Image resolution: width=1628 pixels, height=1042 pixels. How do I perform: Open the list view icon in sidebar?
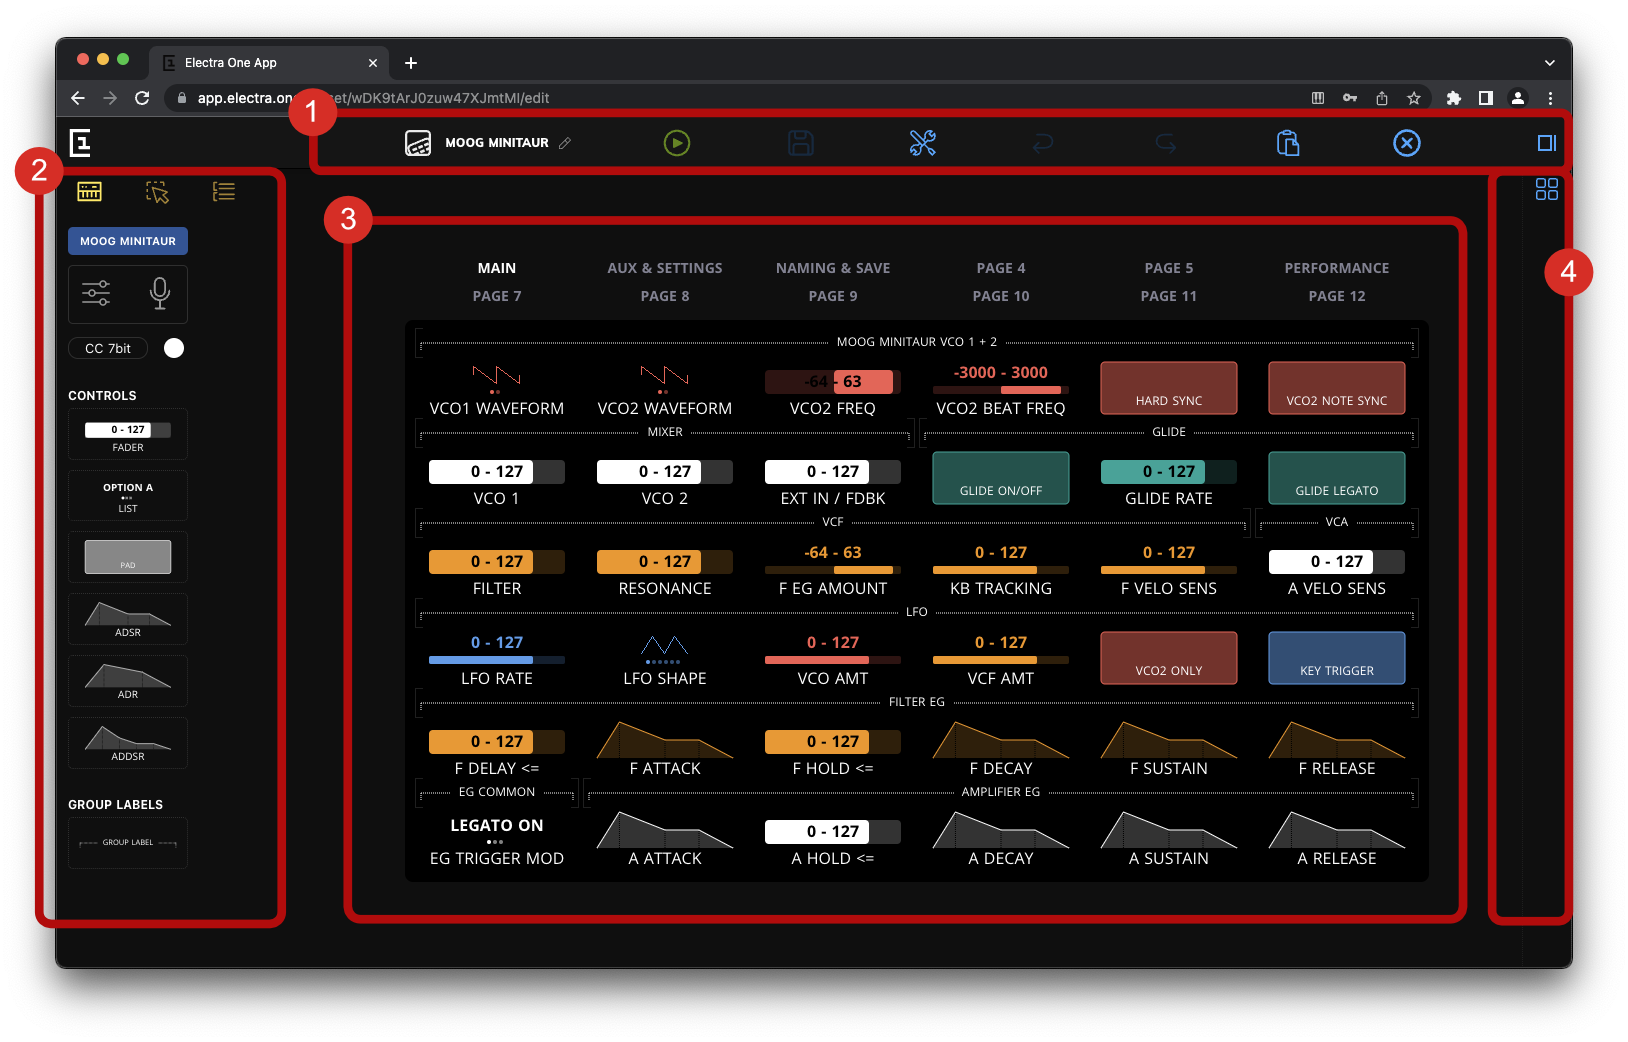pos(223,191)
